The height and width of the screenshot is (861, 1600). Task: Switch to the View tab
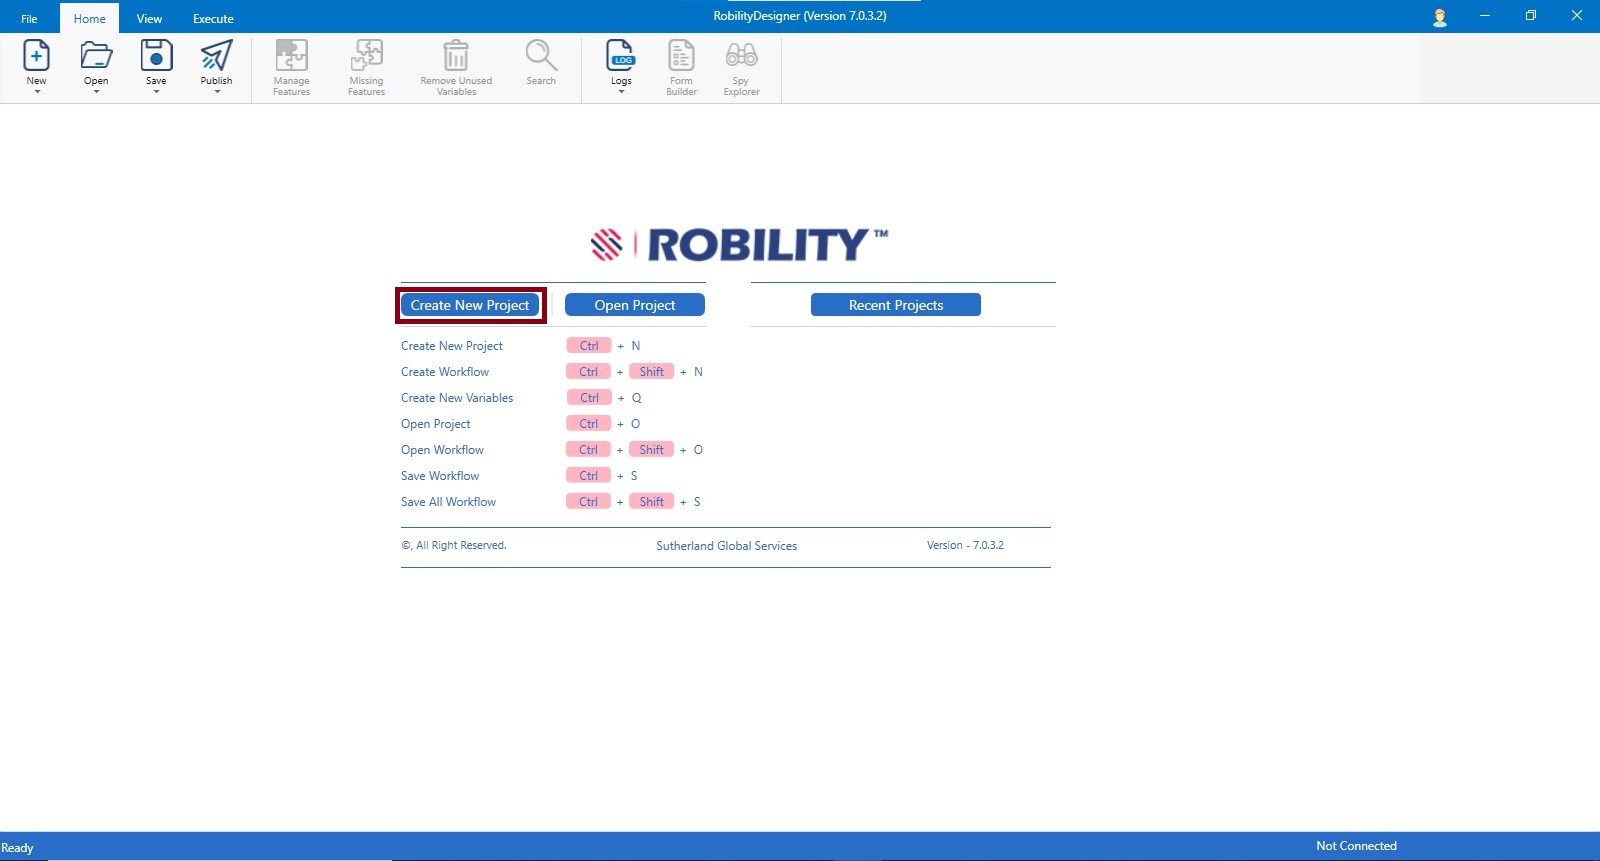click(149, 19)
